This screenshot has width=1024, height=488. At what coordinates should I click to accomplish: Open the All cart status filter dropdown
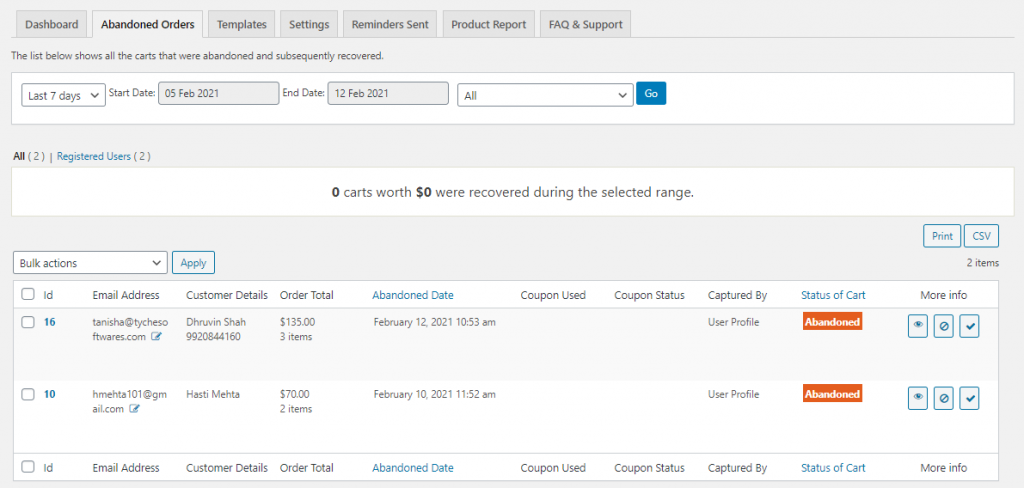(x=545, y=95)
